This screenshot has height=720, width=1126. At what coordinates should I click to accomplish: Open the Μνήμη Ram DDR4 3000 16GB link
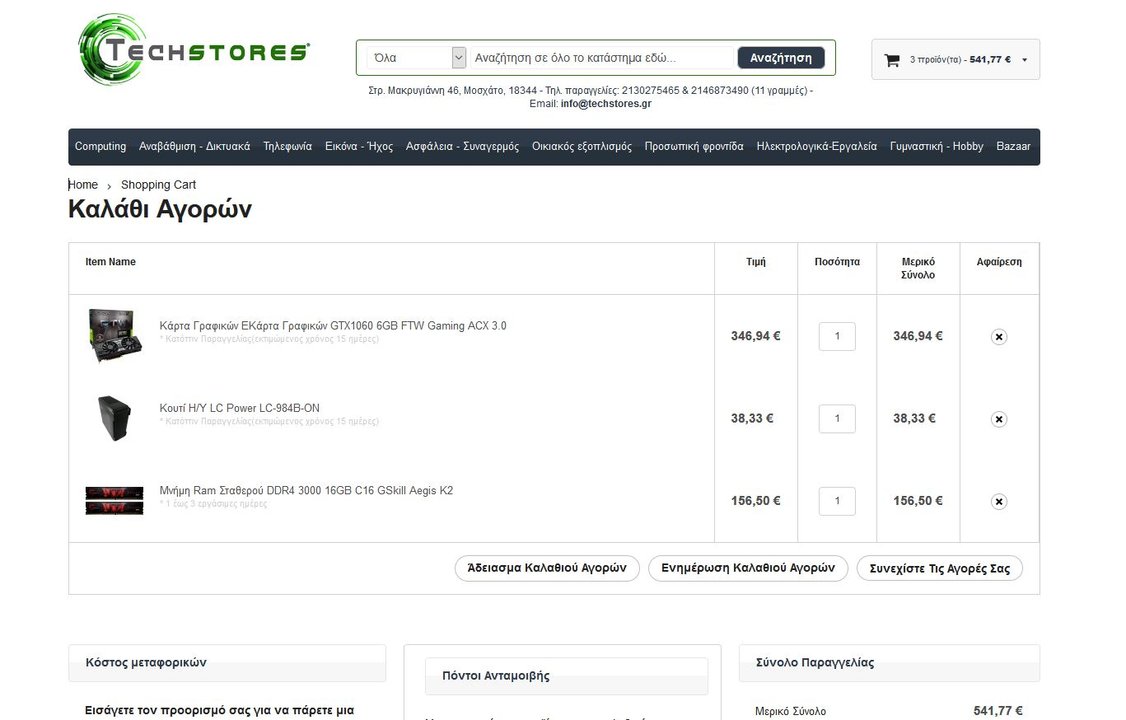click(306, 490)
